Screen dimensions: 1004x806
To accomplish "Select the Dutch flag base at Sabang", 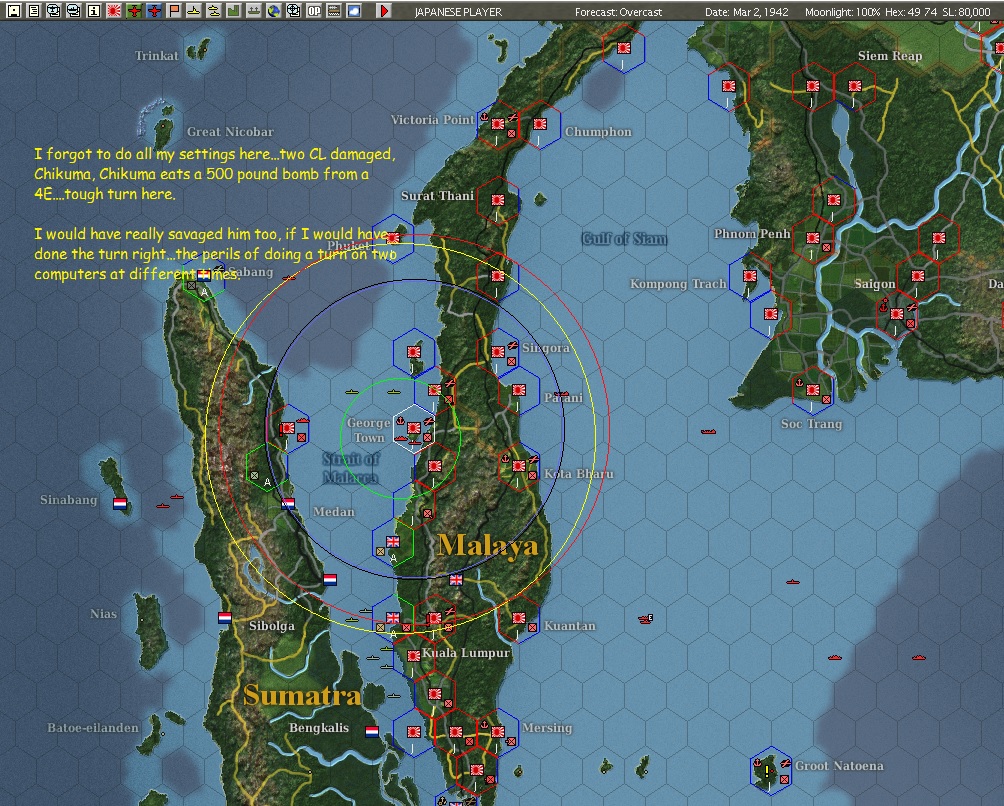I will [x=204, y=275].
